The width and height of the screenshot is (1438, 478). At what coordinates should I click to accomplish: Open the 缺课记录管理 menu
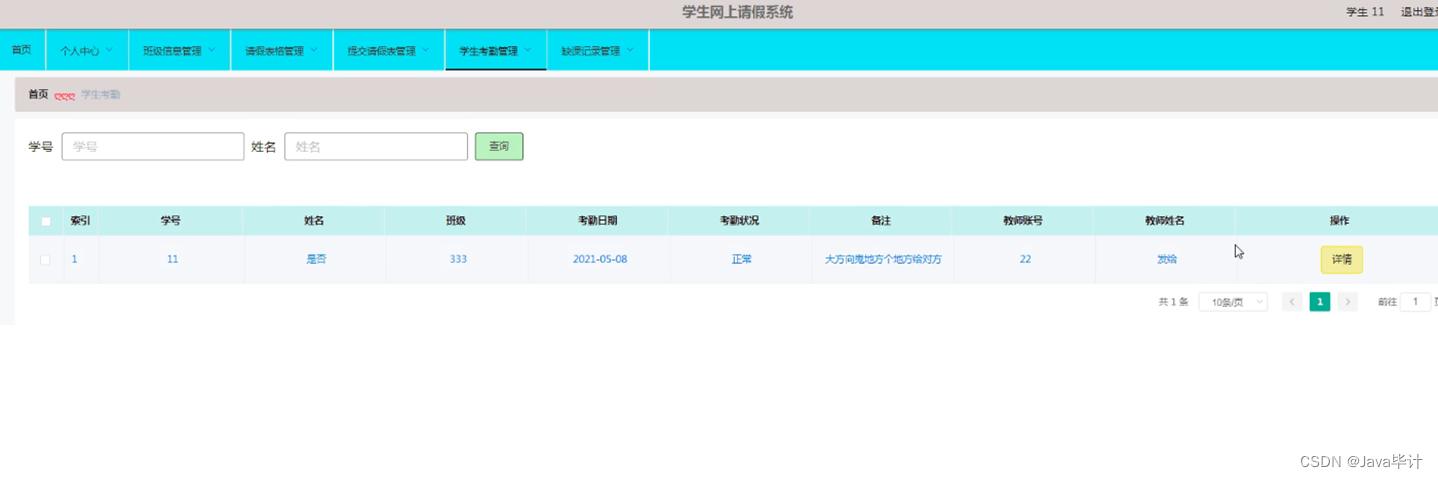[x=598, y=50]
